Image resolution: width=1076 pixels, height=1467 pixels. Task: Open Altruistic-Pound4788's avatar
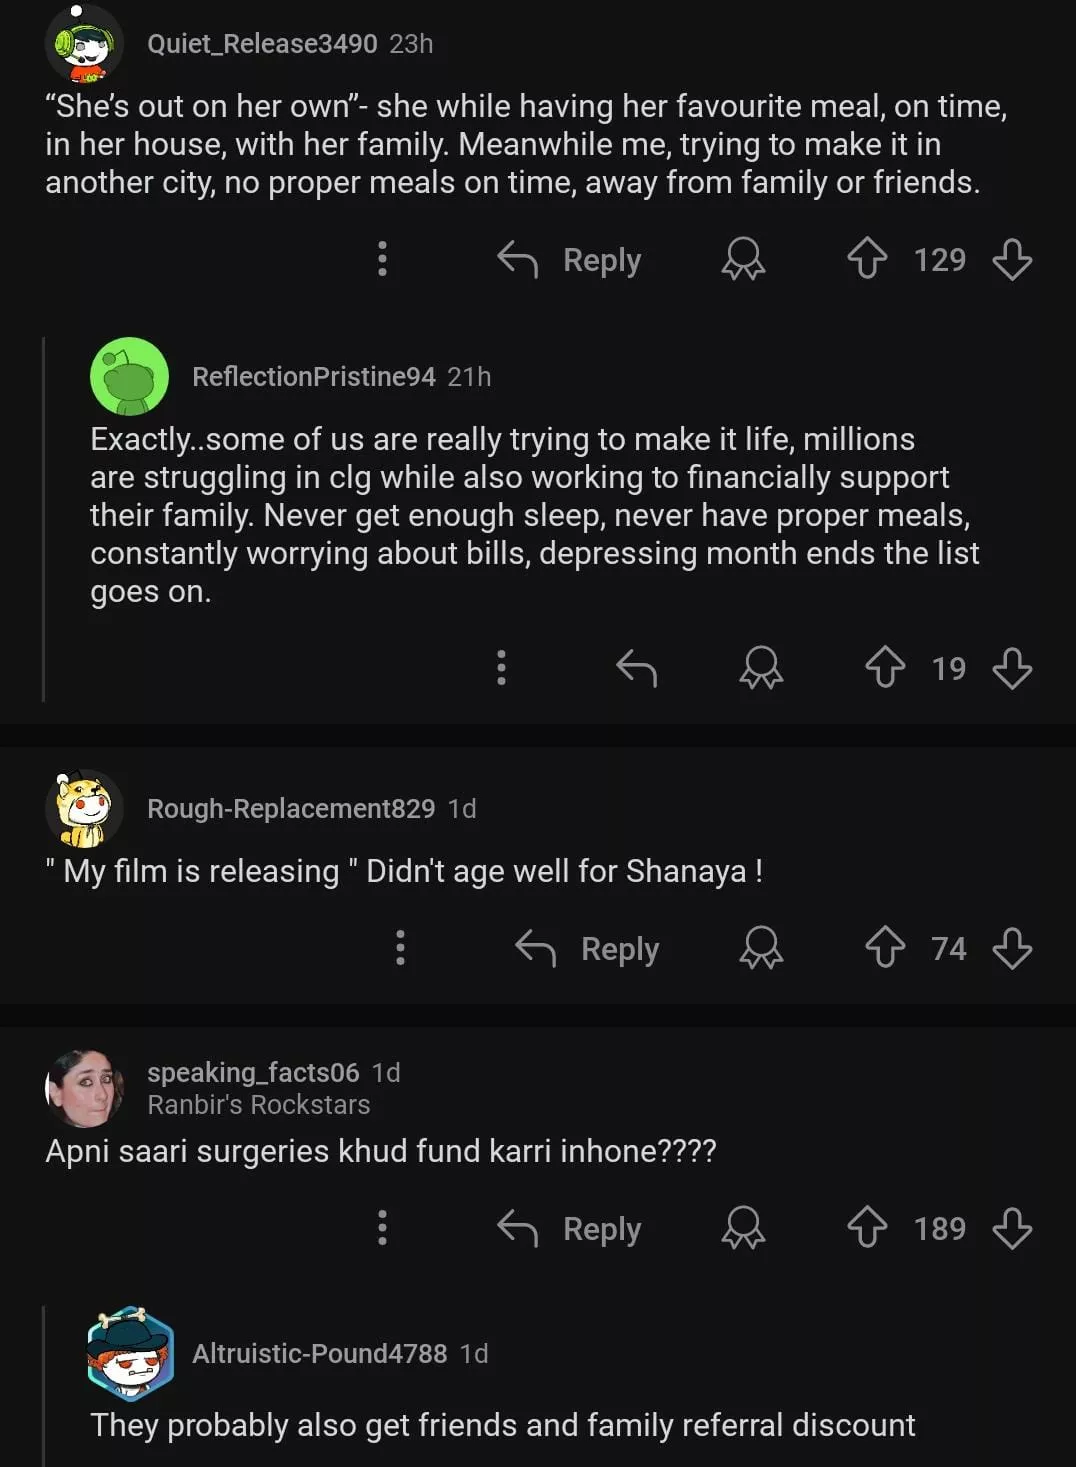[x=130, y=1353]
